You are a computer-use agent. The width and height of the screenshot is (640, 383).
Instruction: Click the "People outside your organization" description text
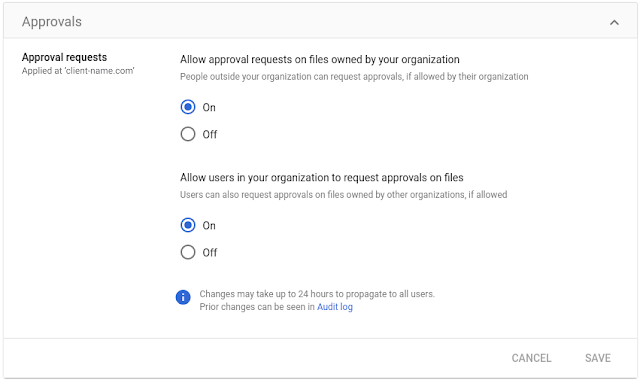coord(354,77)
